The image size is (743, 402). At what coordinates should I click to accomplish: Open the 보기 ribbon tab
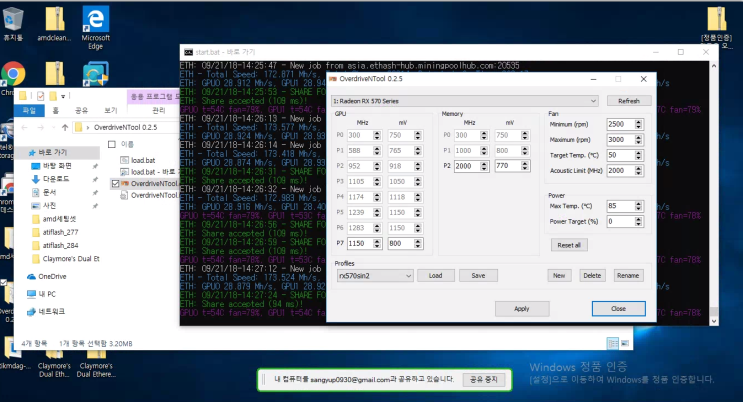(110, 110)
